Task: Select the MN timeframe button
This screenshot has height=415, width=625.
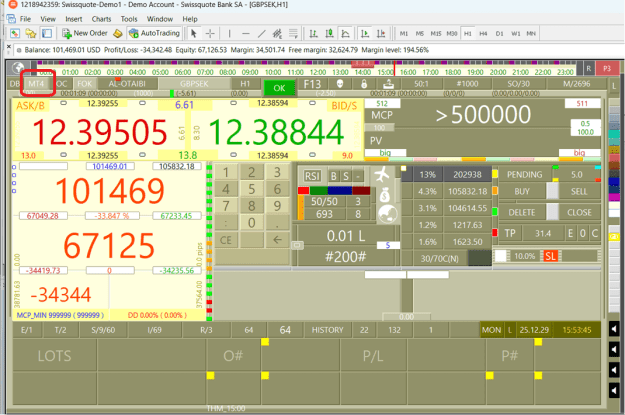Action: tap(531, 33)
